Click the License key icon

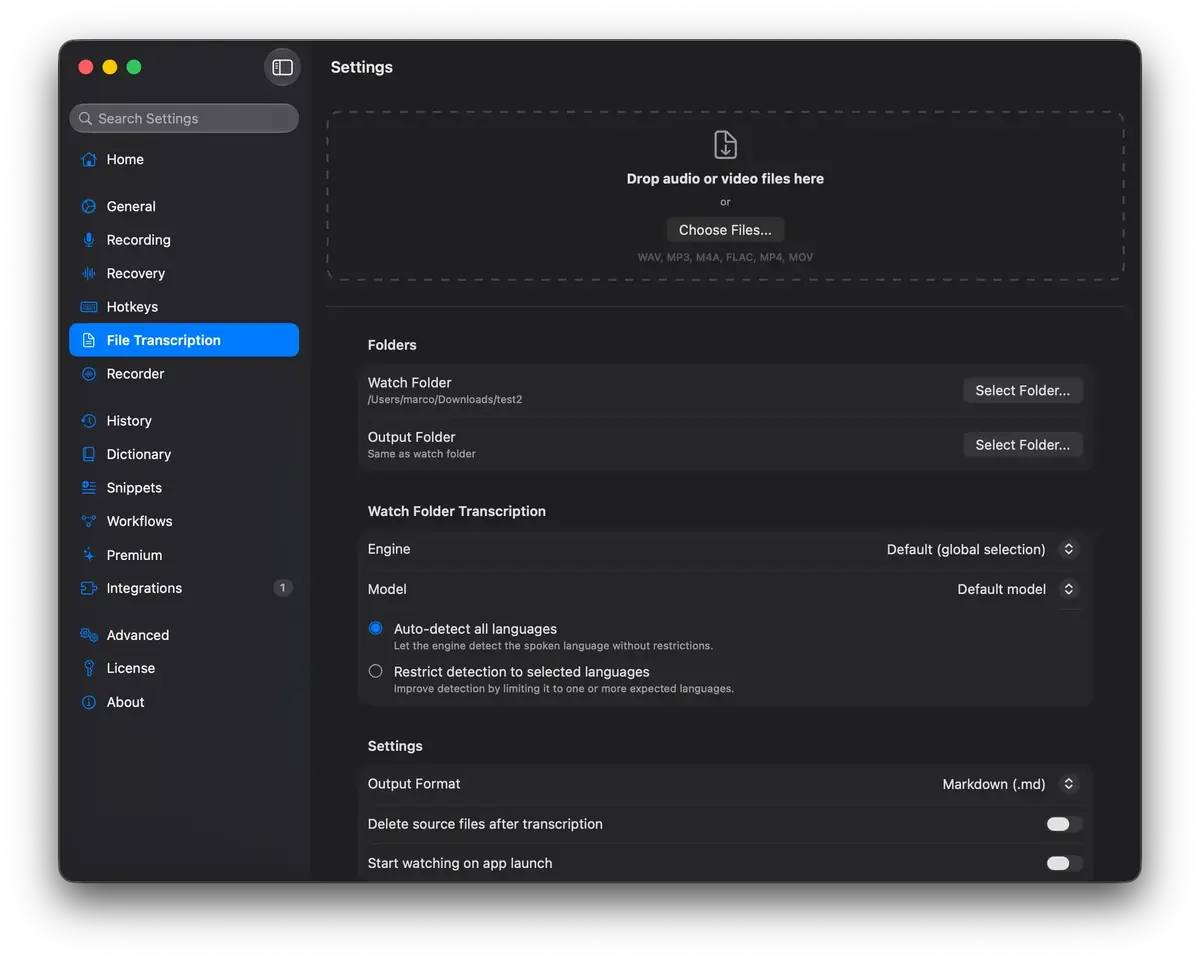pyautogui.click(x=89, y=668)
